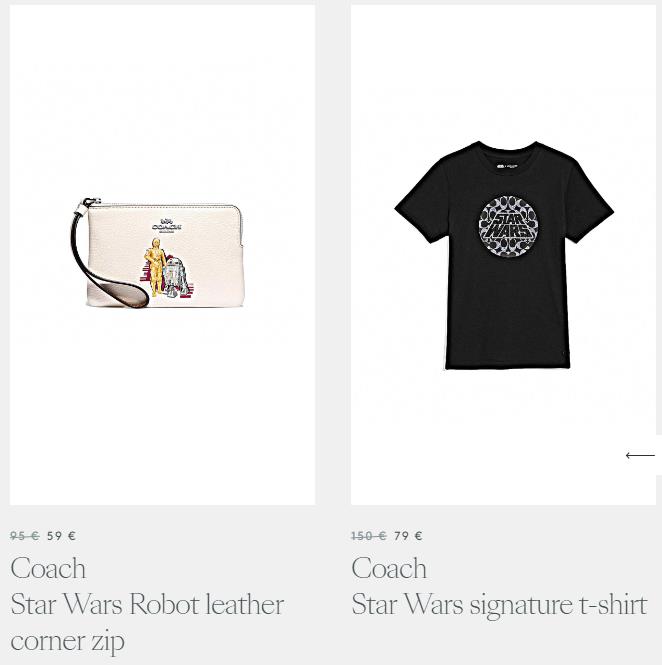Click the t-shirt's bottom hem

point(507,364)
